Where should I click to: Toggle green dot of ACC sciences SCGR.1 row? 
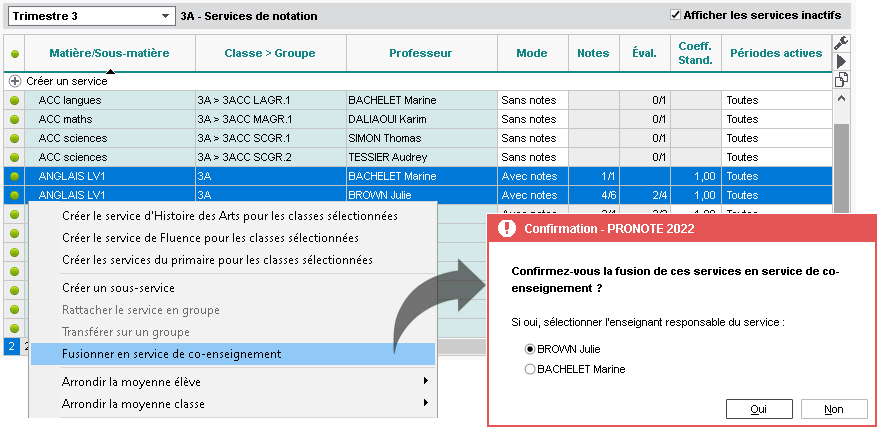tap(15, 139)
